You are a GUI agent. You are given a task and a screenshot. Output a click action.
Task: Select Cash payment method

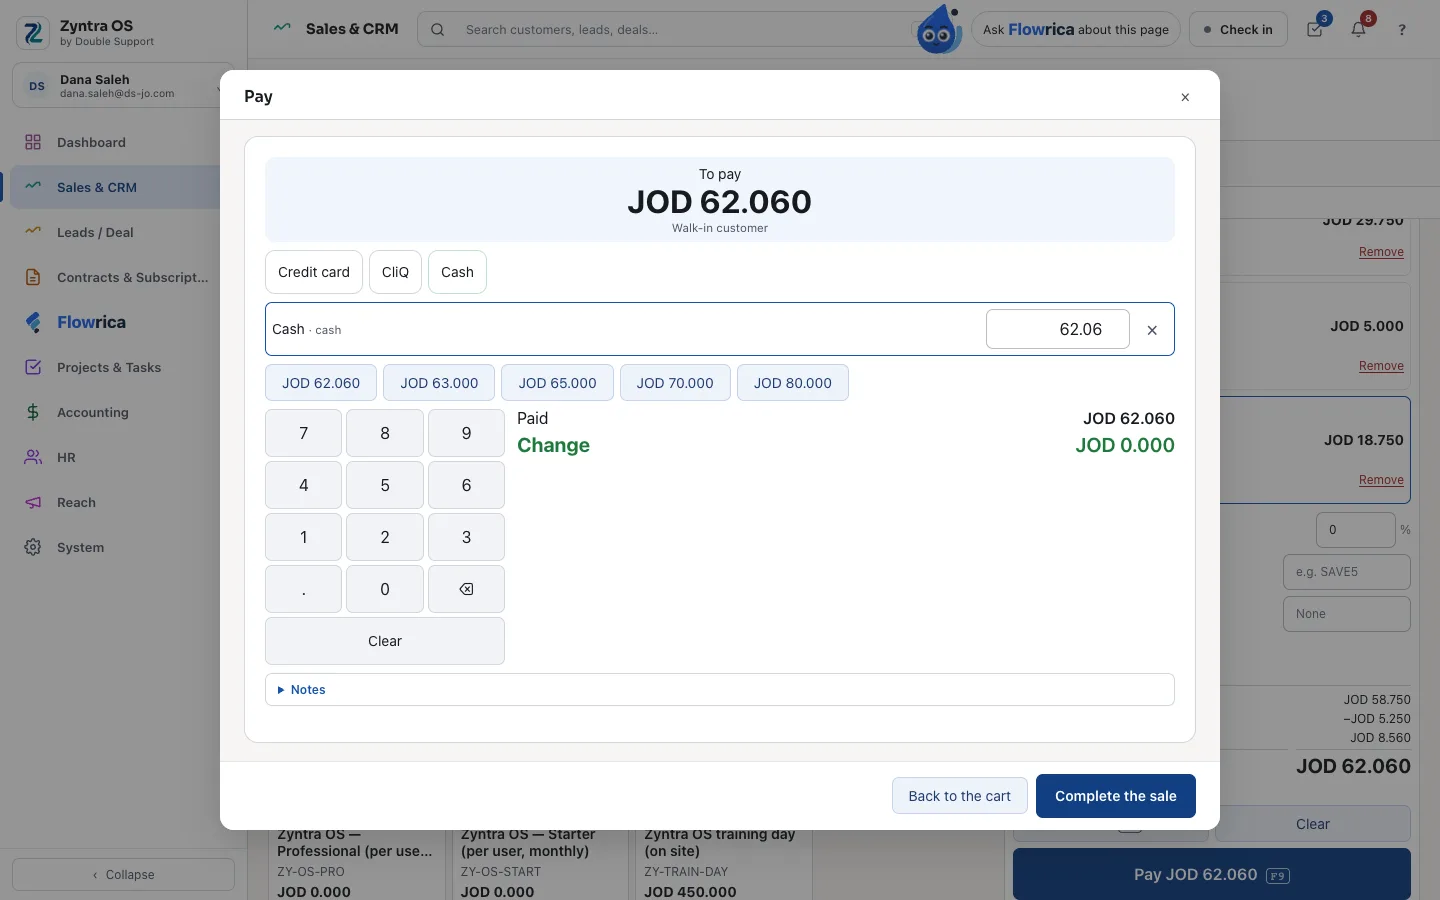click(x=457, y=272)
